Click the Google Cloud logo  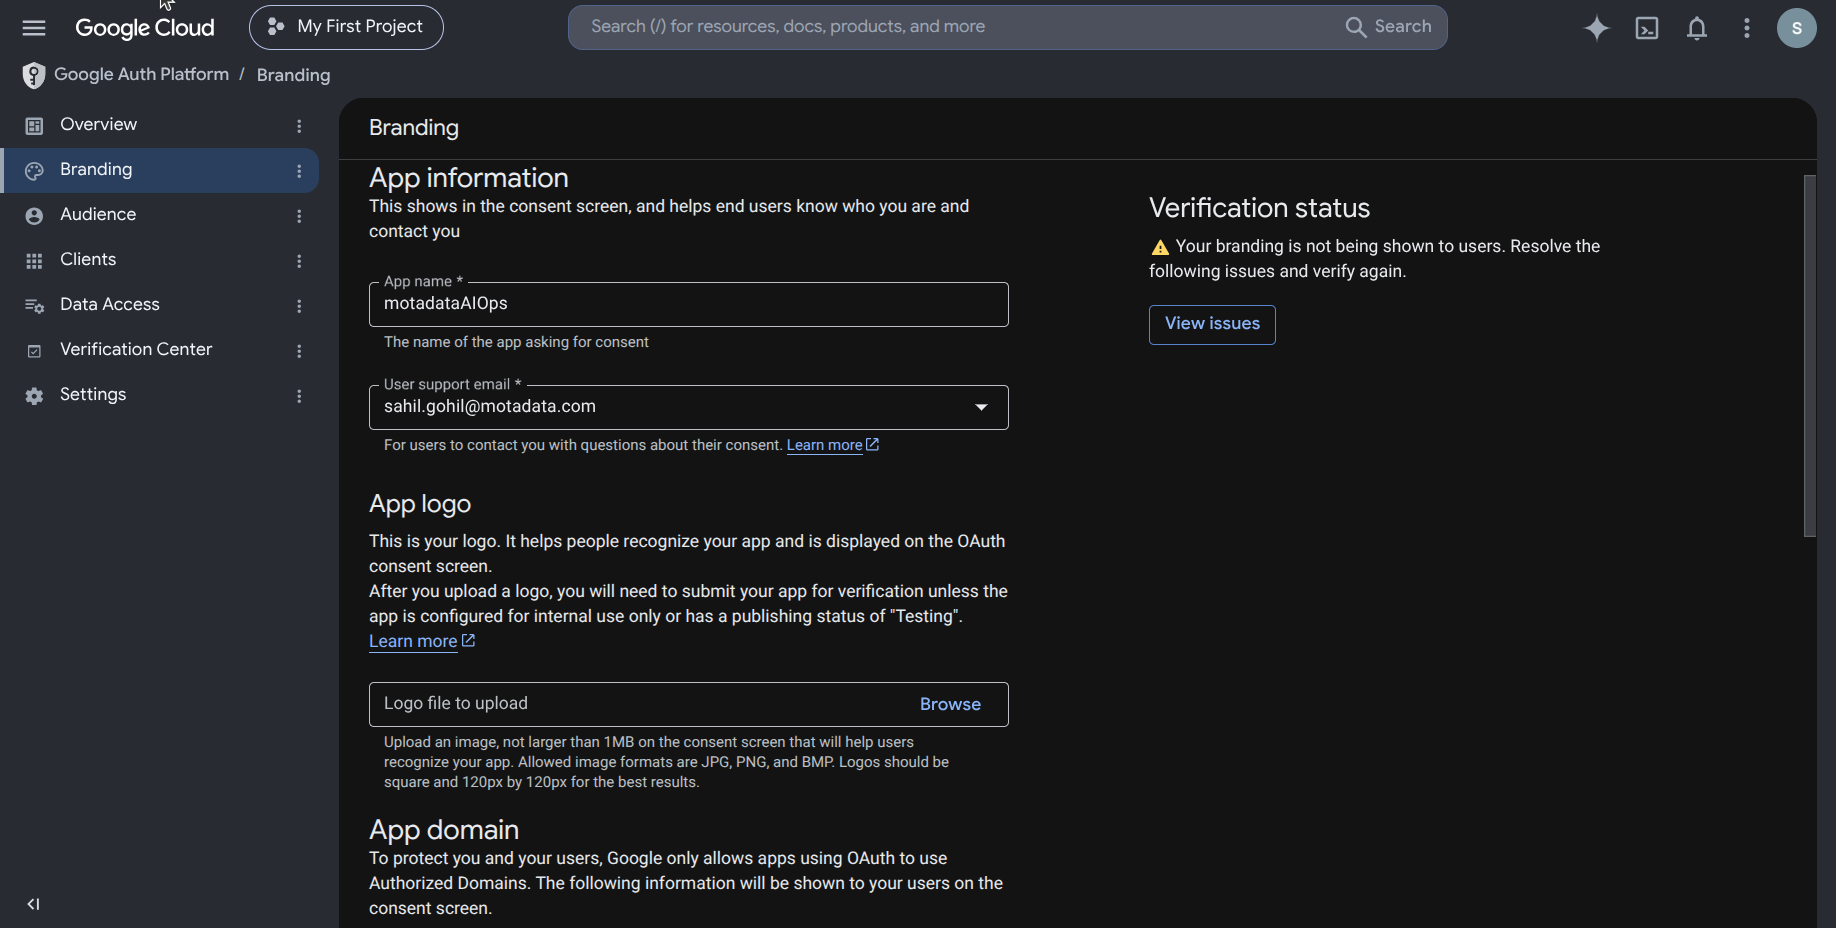(x=145, y=28)
